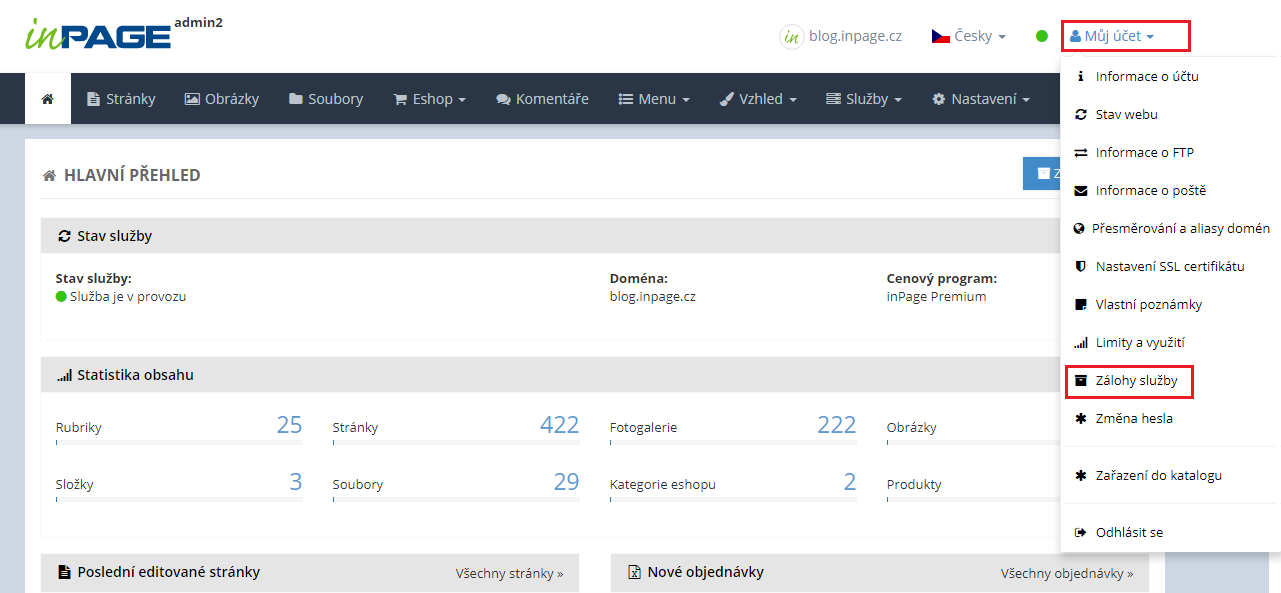The image size is (1281, 593).
Task: Open the Soubory file manager
Action: (326, 99)
